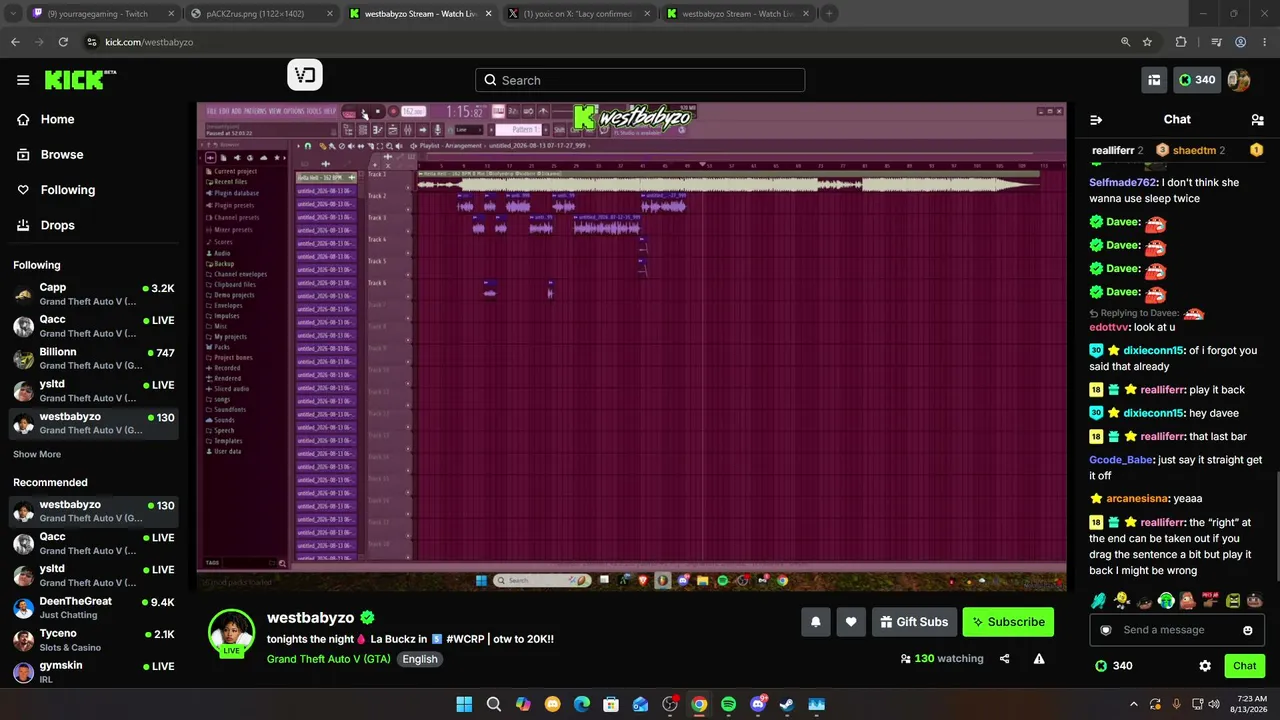Open the Kick hamburger menu

[23, 80]
